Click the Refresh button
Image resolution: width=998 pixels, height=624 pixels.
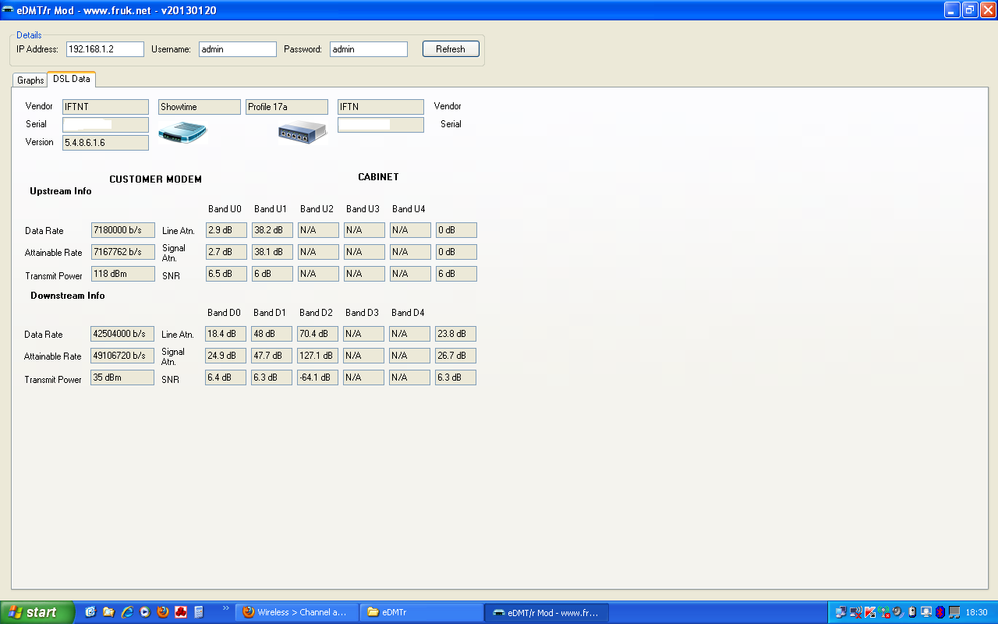coord(451,49)
